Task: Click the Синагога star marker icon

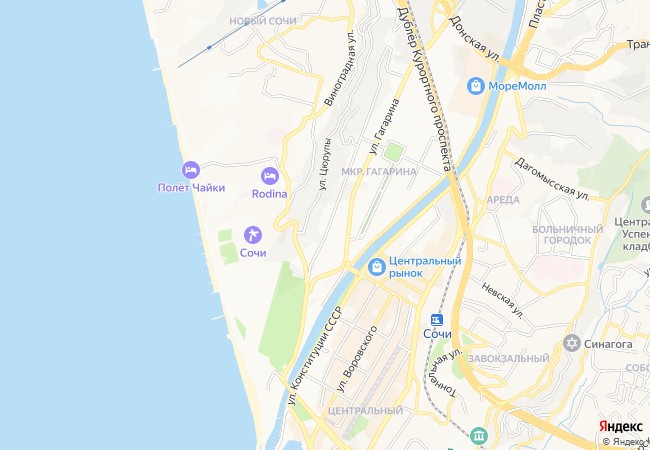Action: click(572, 344)
